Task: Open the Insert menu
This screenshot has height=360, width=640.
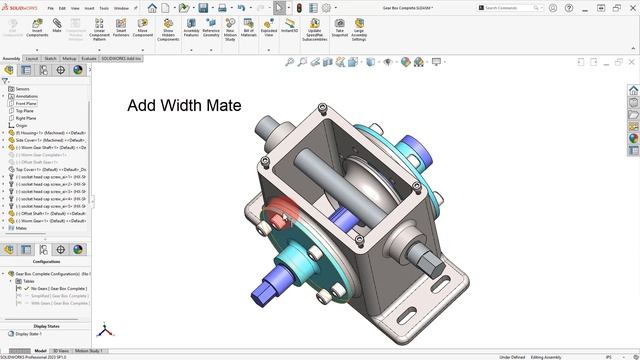Action: pos(89,8)
